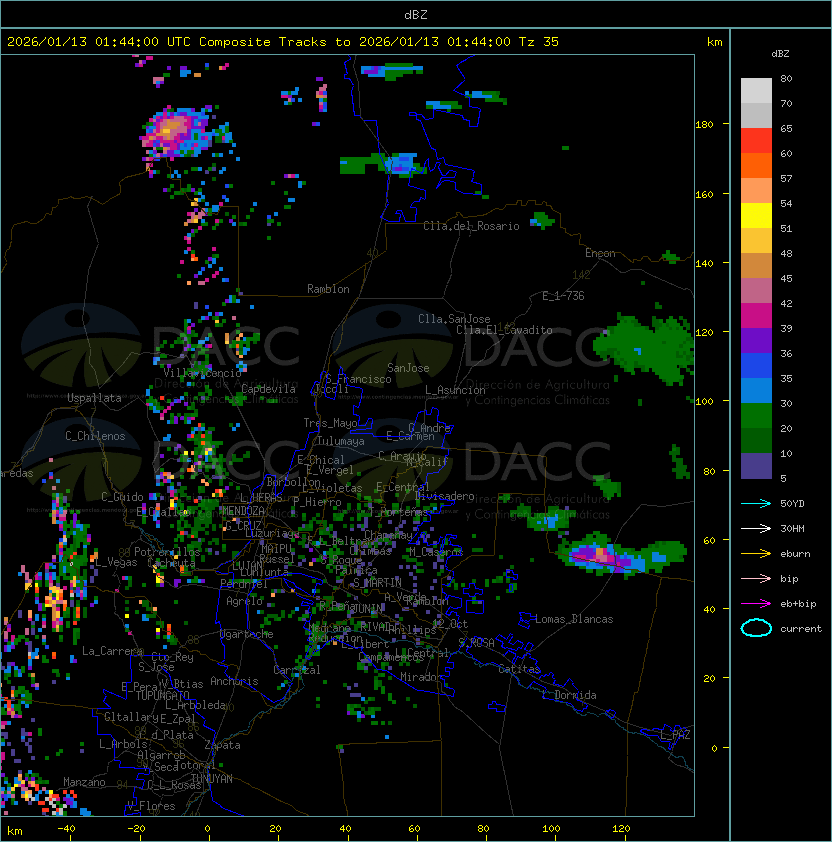
Task: Pick the yellow 54 dBZ color swatch
Action: [756, 215]
